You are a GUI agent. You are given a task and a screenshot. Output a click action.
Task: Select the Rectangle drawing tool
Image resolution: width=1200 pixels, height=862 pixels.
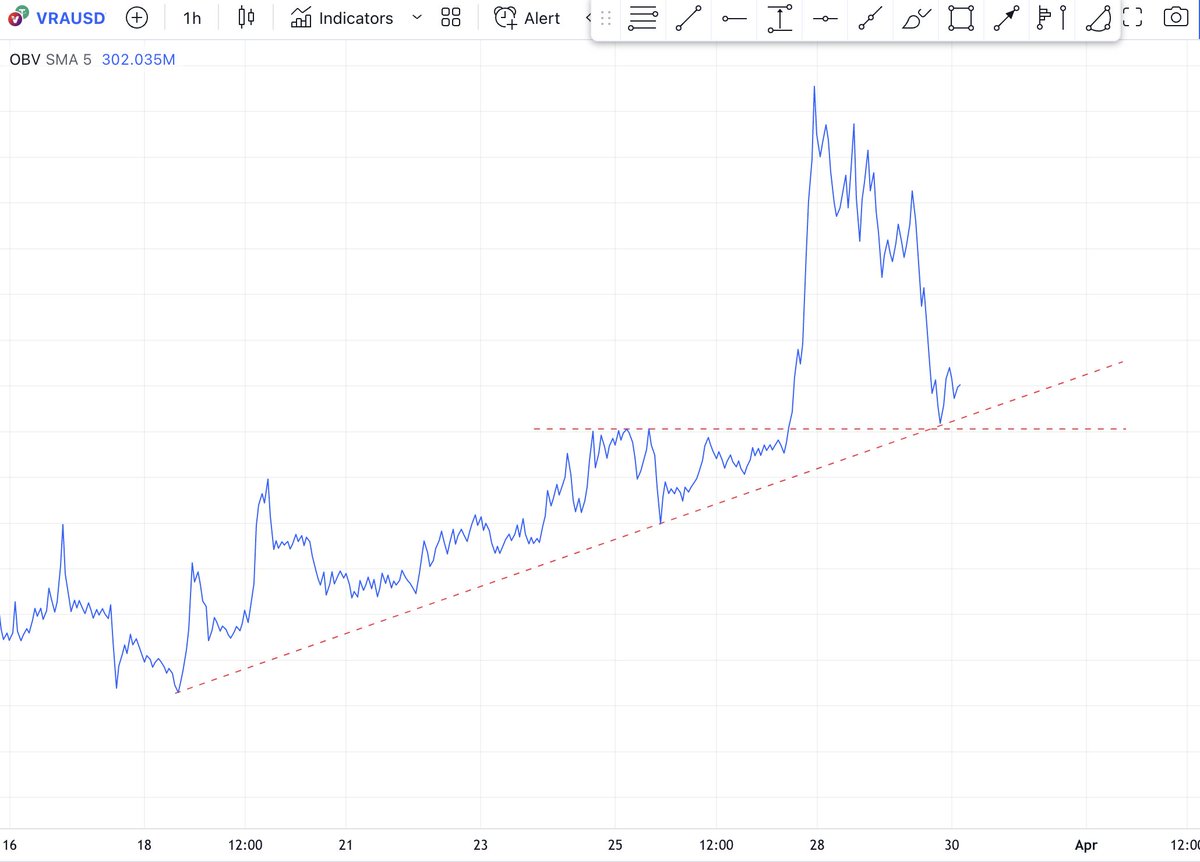[x=962, y=18]
